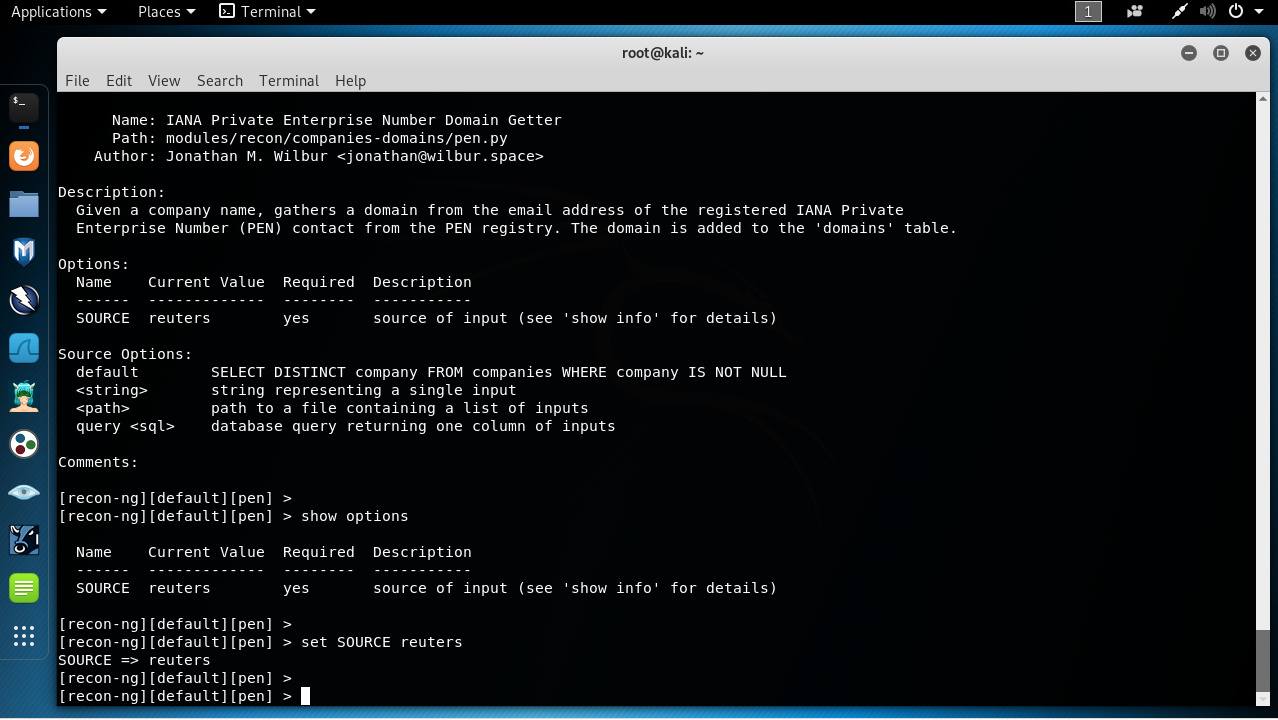Open the File menu in terminal

click(x=77, y=81)
